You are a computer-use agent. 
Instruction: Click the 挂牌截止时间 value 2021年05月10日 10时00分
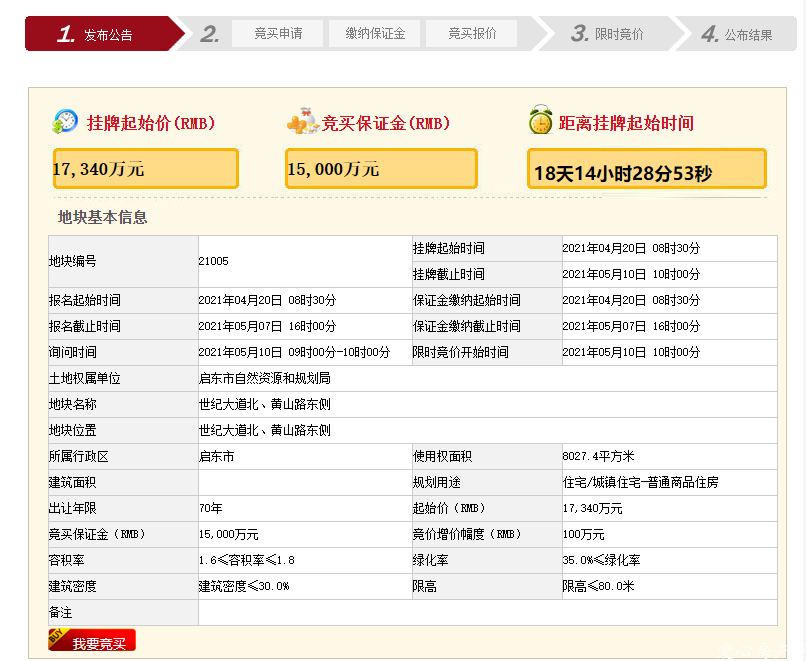pyautogui.click(x=631, y=274)
